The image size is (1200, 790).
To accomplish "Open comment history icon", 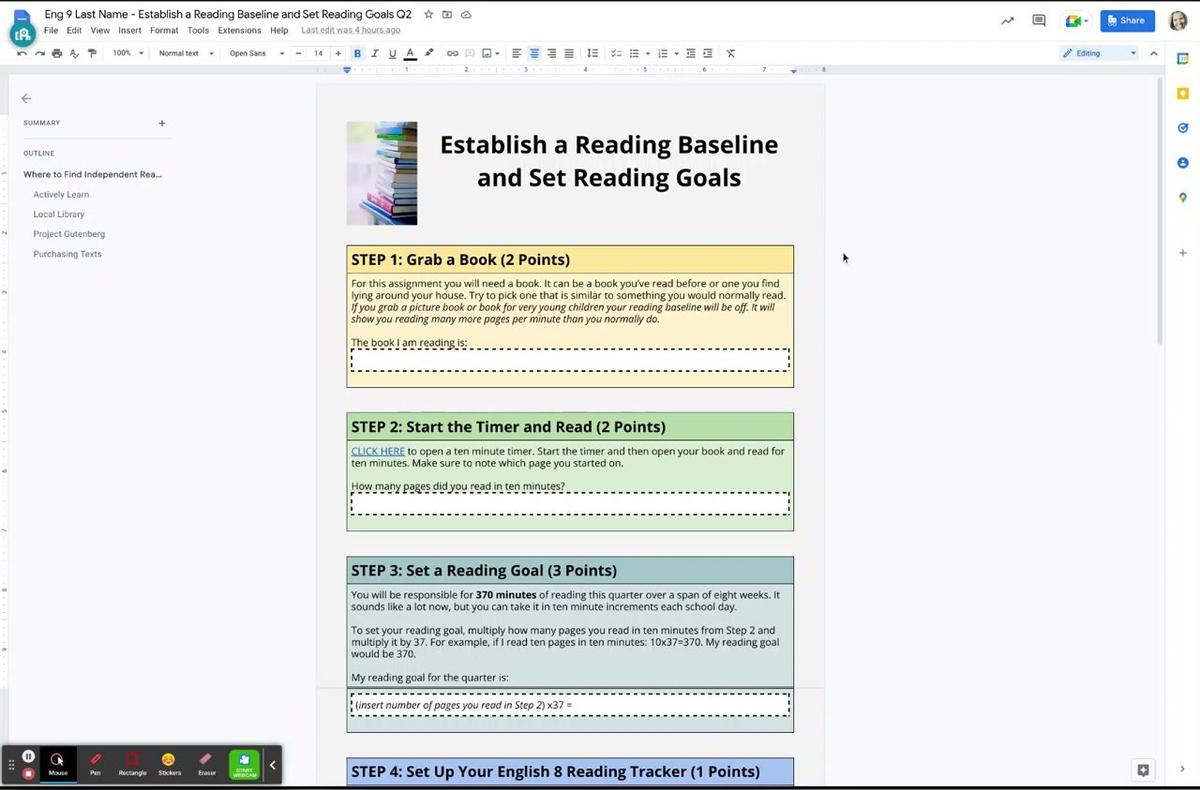I will 1039,20.
